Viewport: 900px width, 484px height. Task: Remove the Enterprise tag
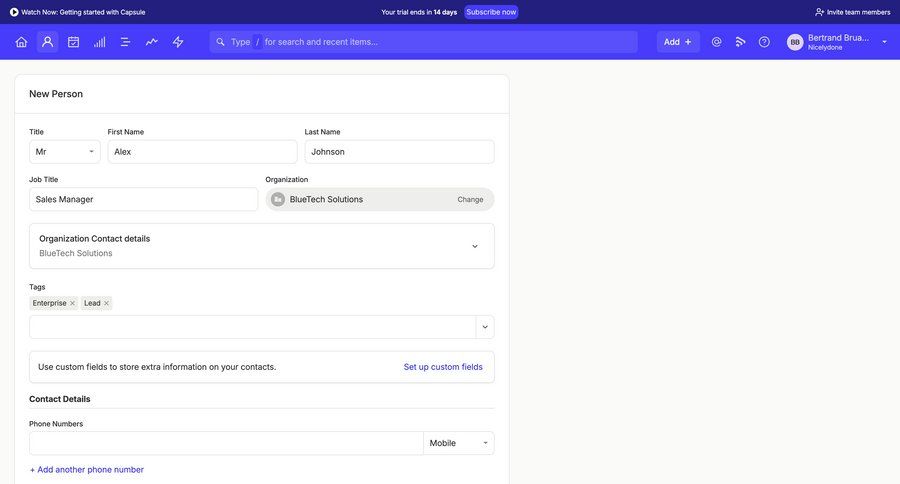click(x=72, y=303)
